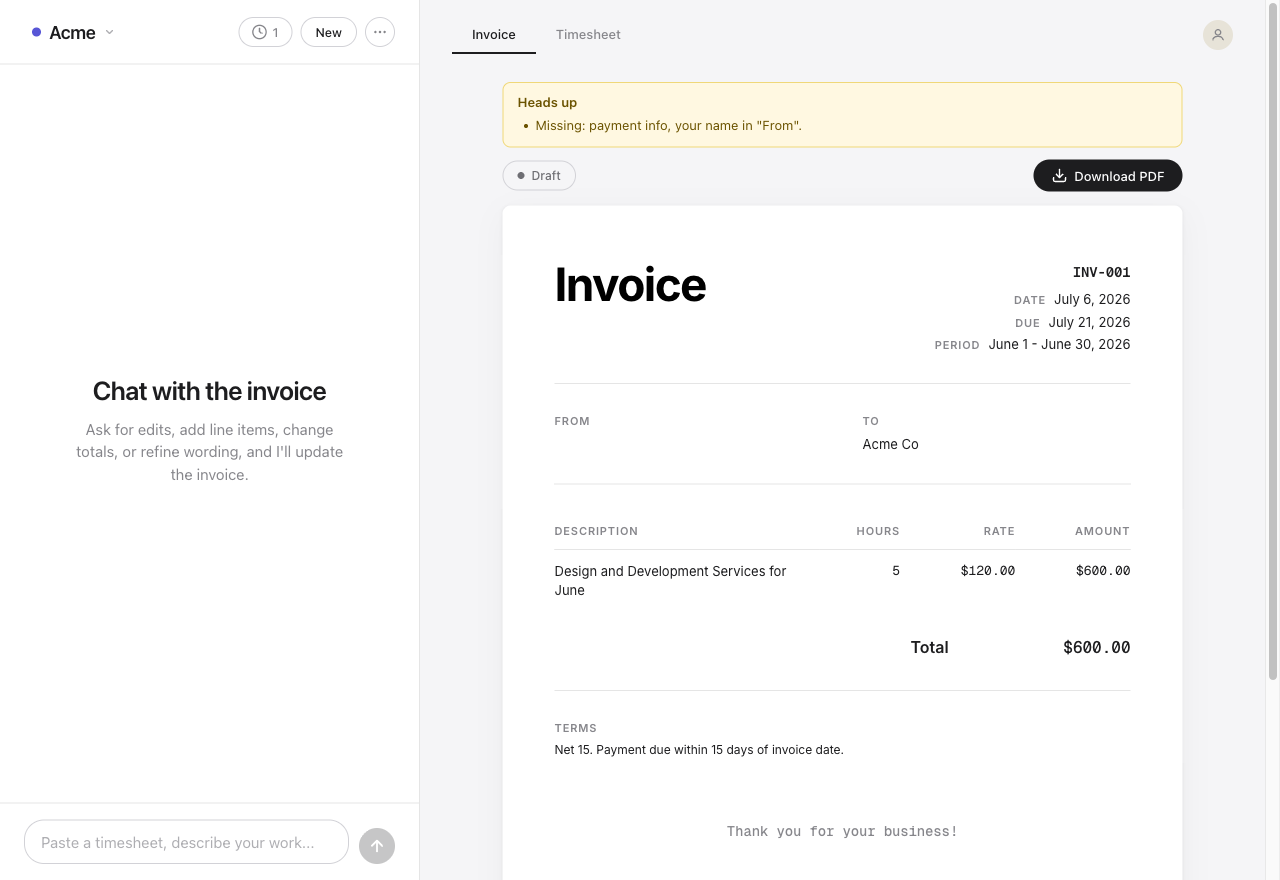1280x880 pixels.
Task: Open the history clock button showing 1
Action: tap(265, 32)
